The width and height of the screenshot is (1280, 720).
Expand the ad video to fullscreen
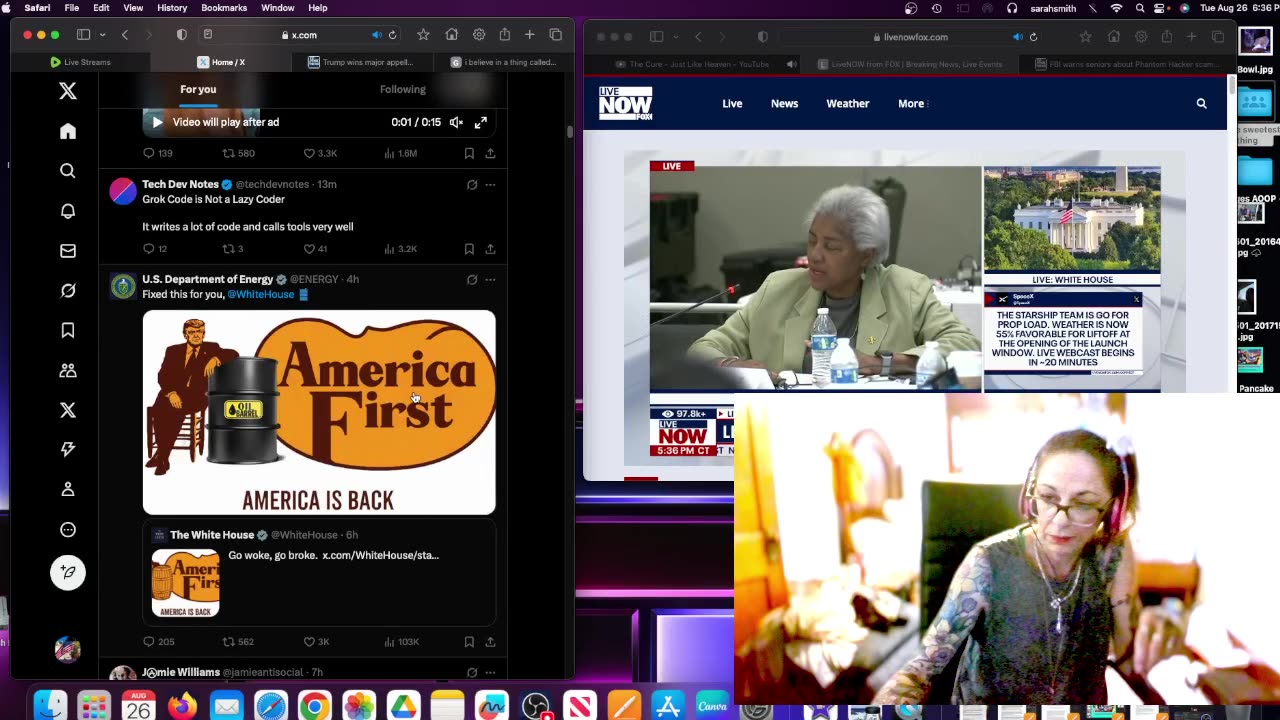[481, 122]
